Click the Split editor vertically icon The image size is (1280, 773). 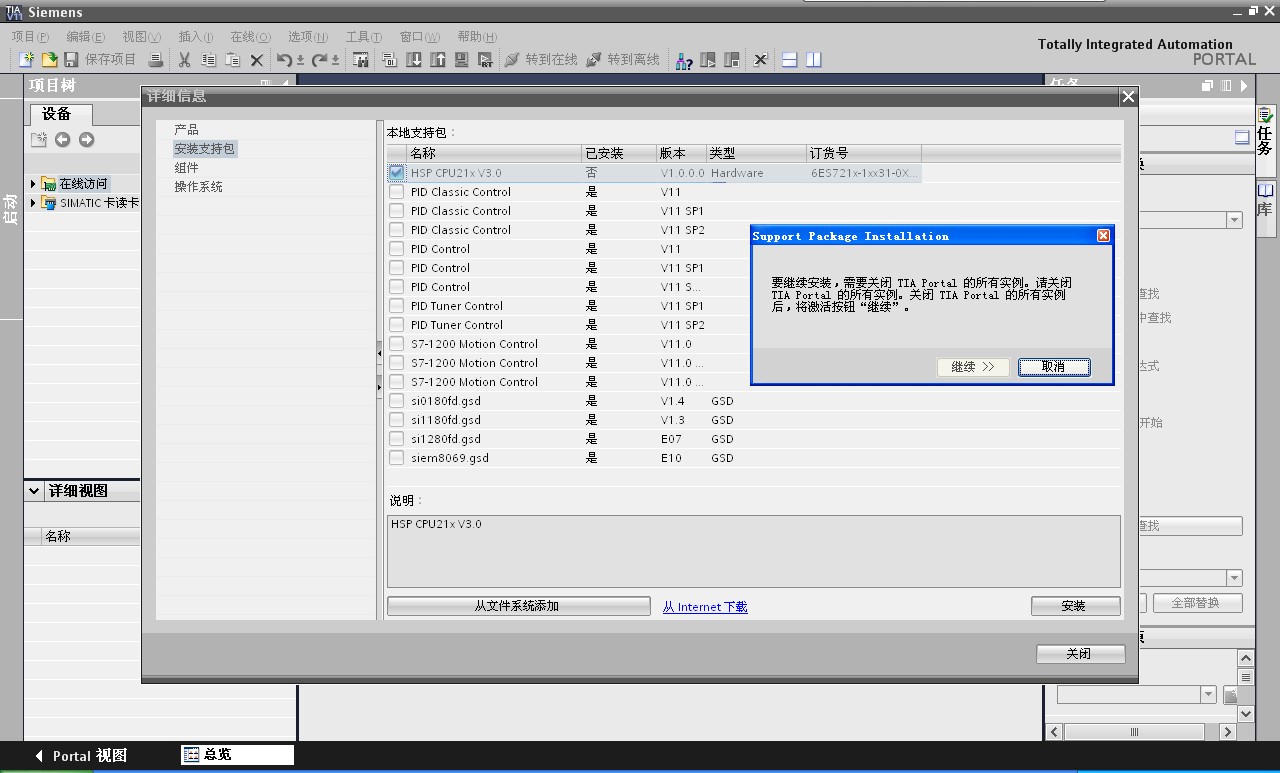pyautogui.click(x=813, y=60)
